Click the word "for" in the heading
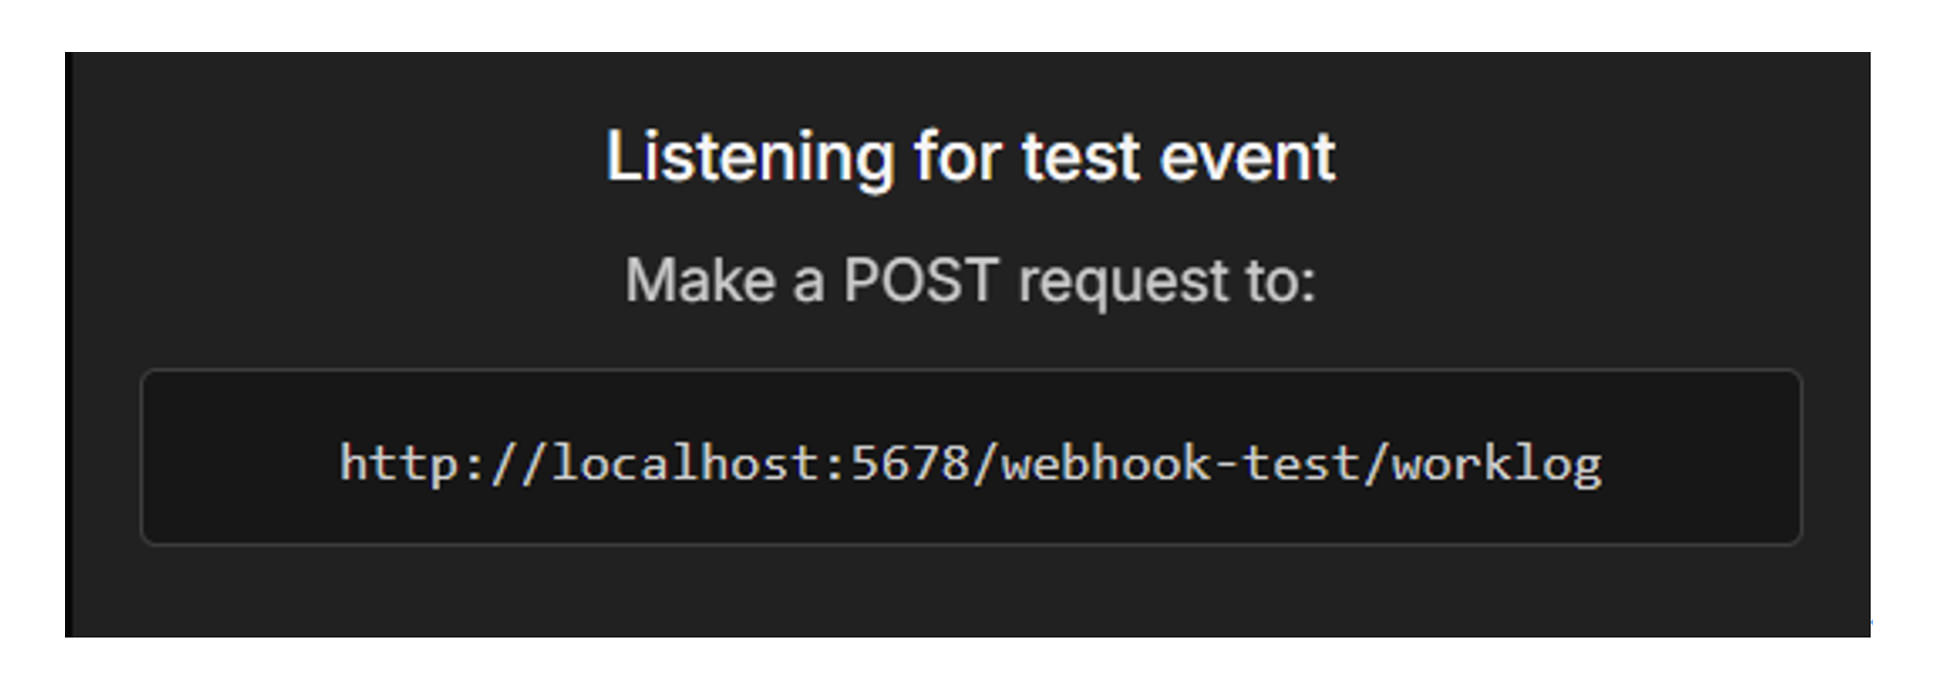This screenshot has height=693, width=1938. coord(957,157)
